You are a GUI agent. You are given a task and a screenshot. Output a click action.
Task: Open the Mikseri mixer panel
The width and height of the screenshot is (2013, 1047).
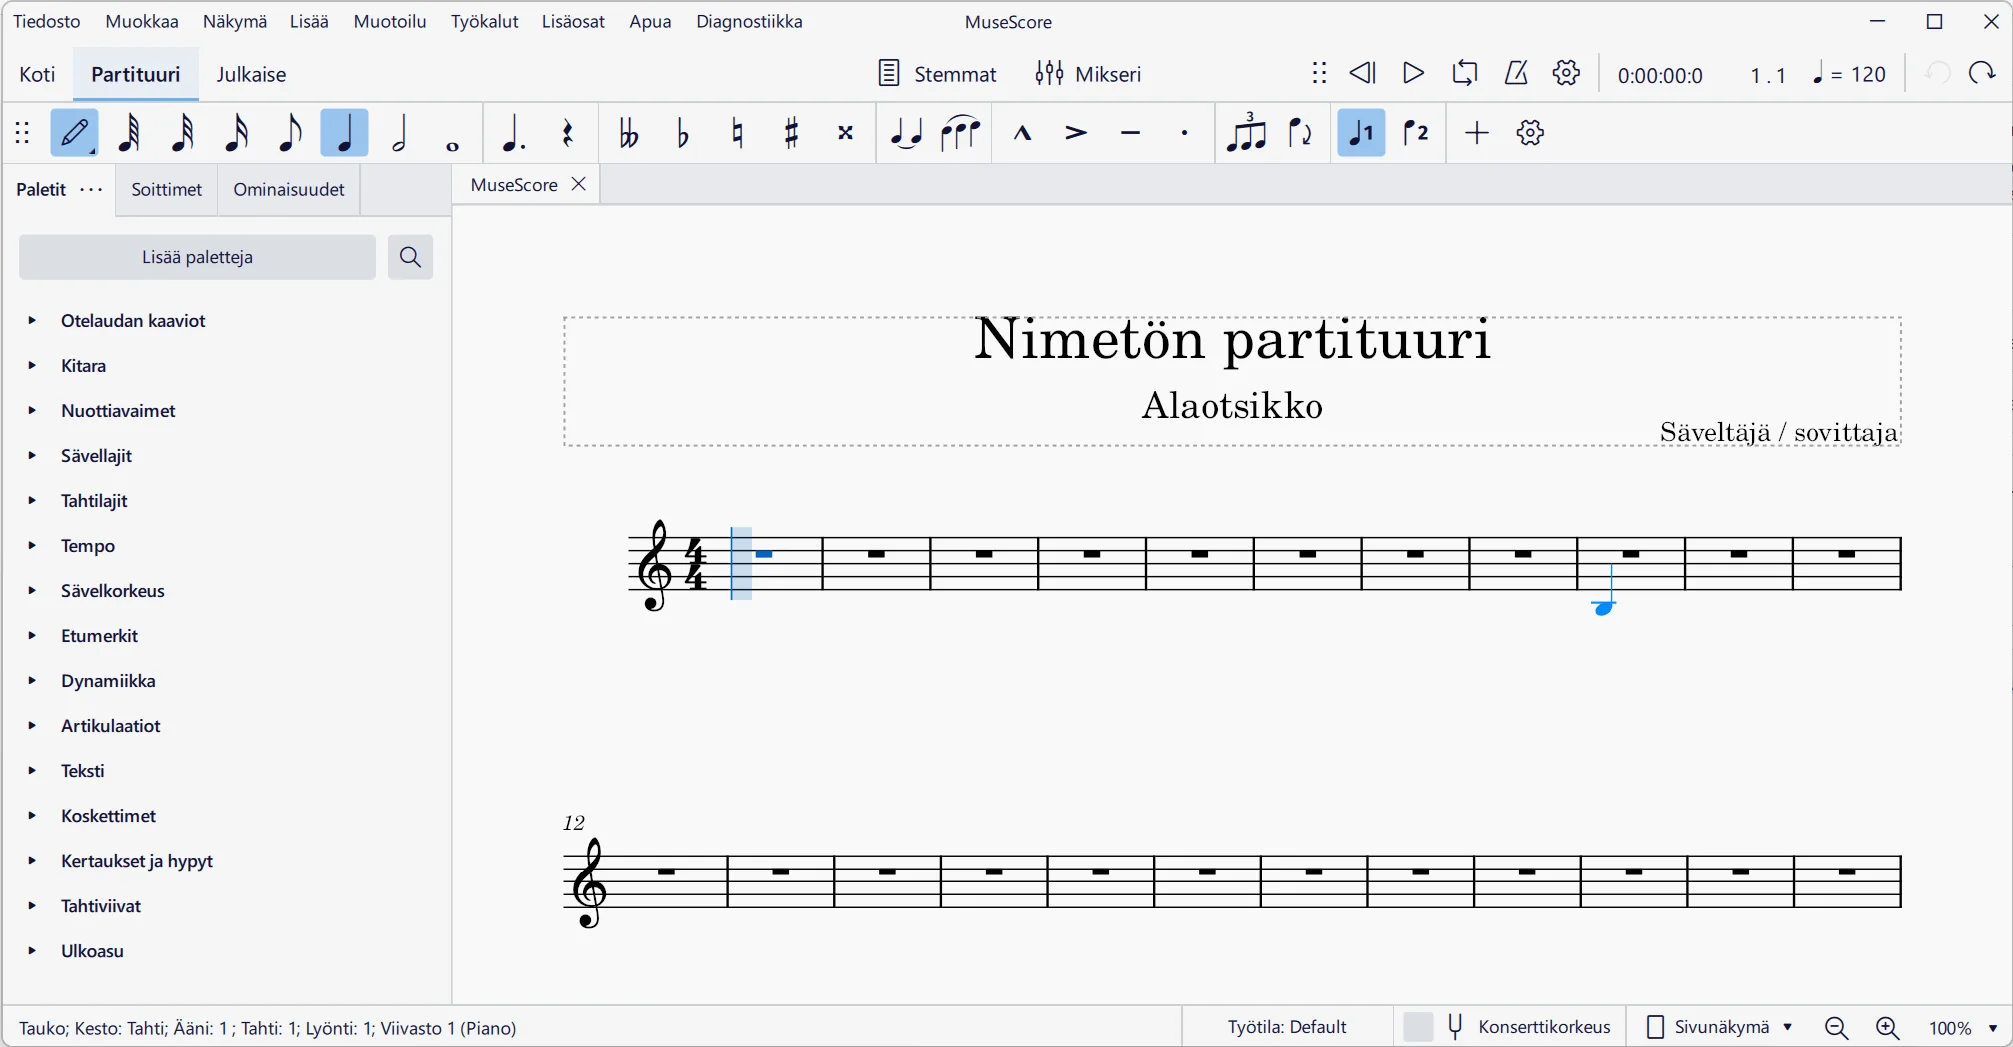[1088, 74]
